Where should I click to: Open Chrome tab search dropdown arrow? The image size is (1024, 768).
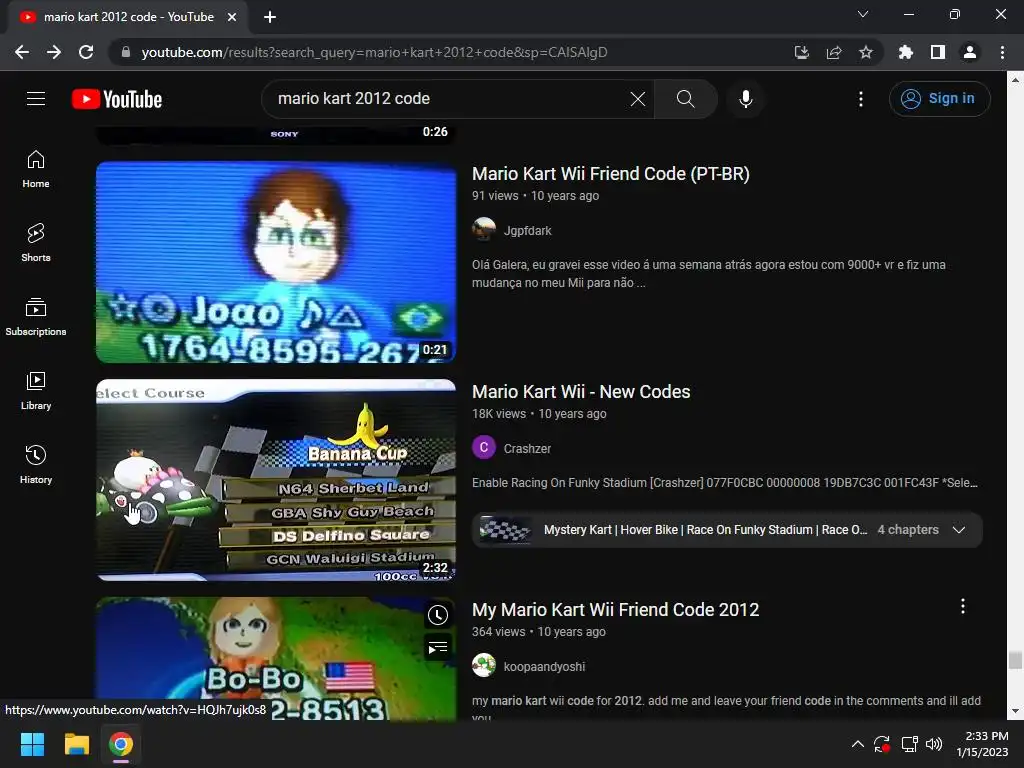point(863,14)
